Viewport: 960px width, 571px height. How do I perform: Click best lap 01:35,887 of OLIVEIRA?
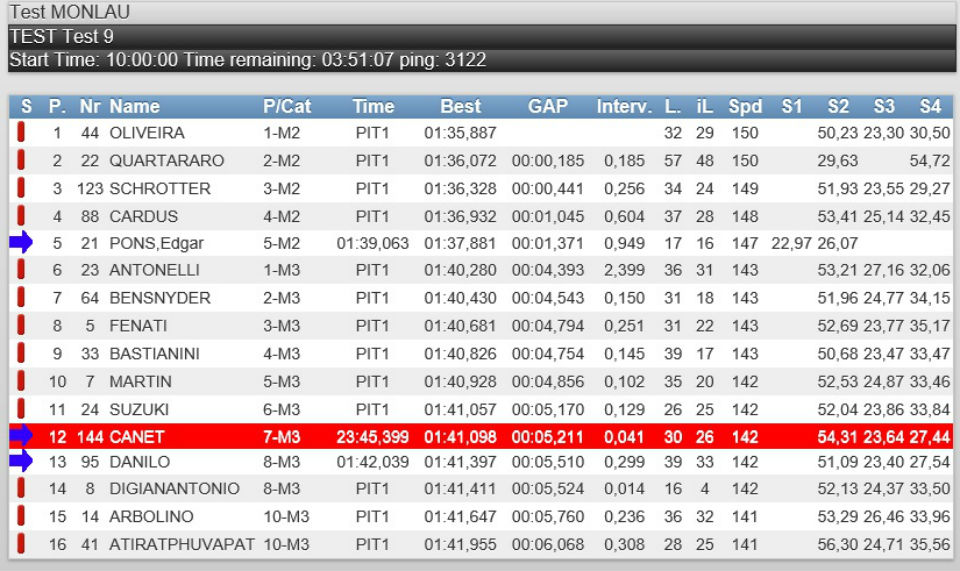460,133
